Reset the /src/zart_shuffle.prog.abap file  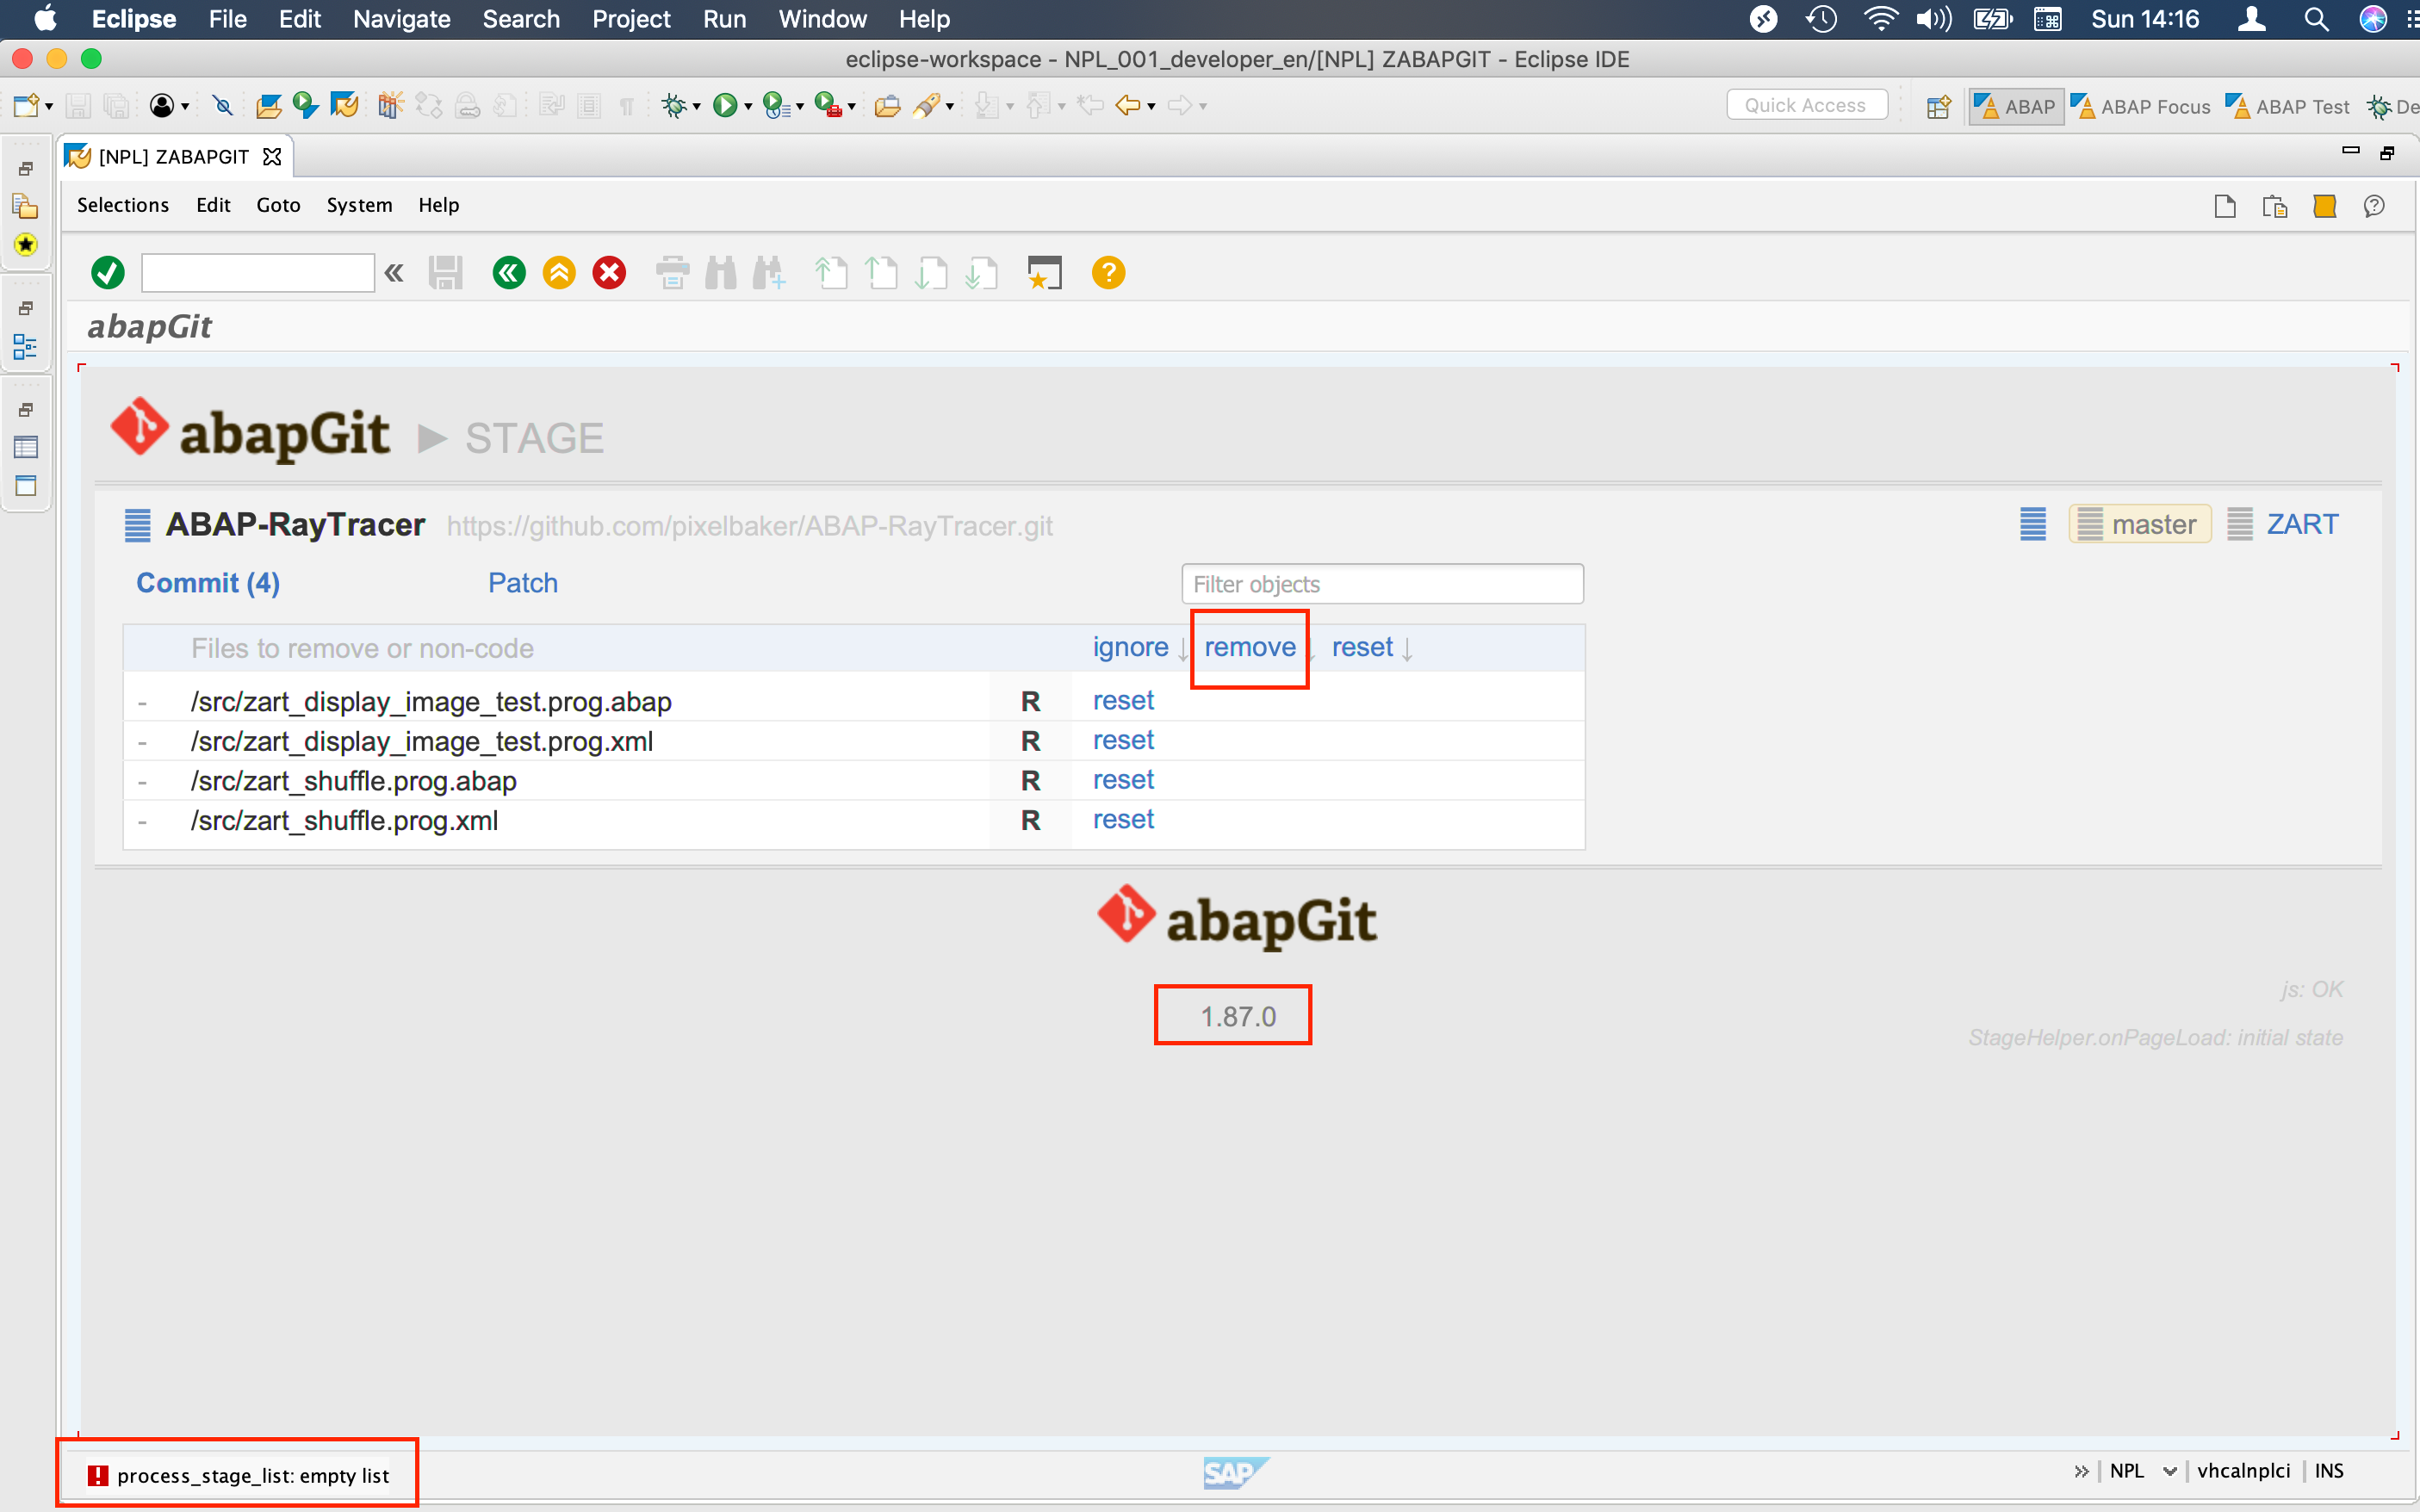click(x=1123, y=780)
